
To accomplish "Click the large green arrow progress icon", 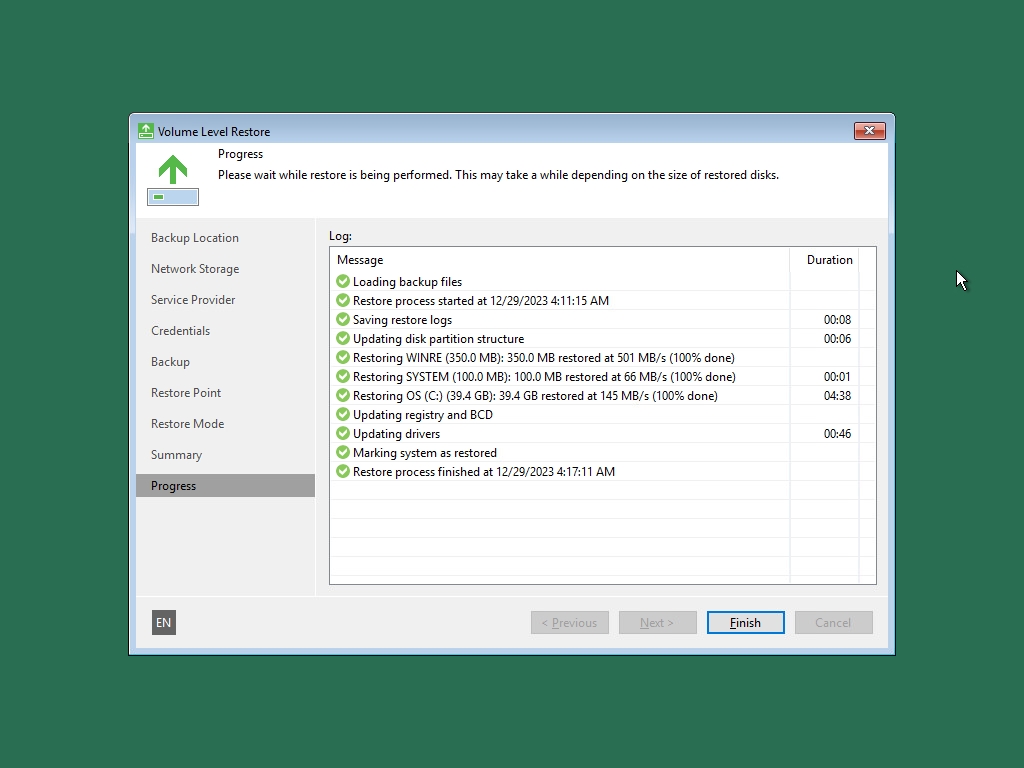I will coord(173,170).
